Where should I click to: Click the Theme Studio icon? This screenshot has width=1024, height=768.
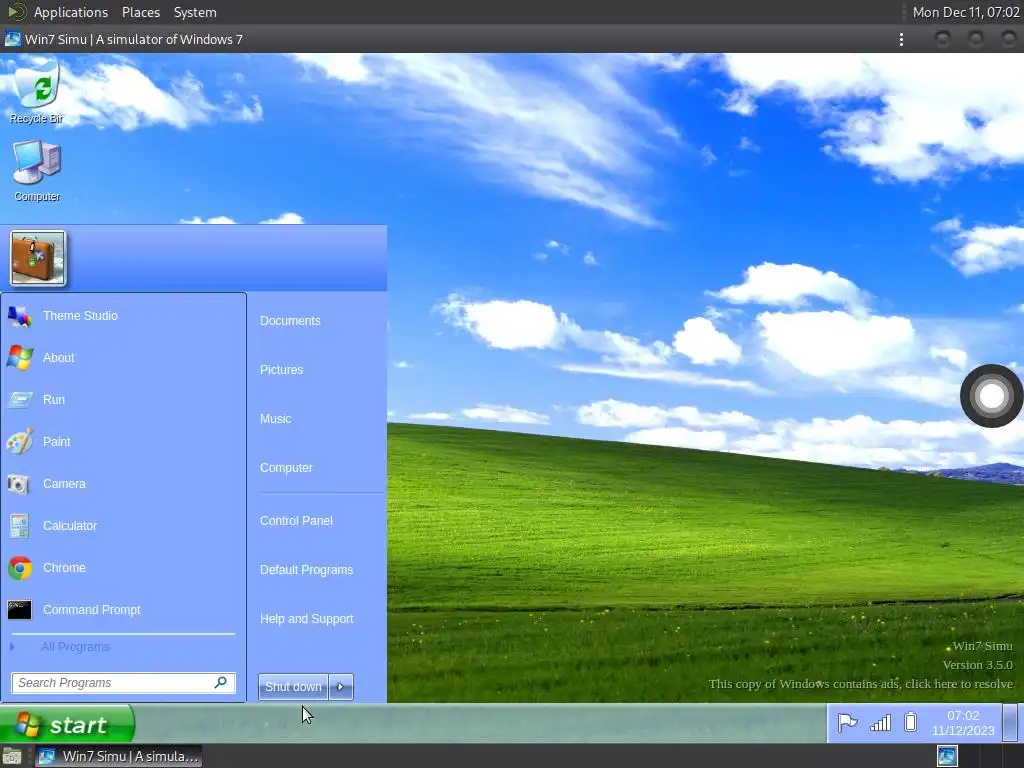click(x=20, y=316)
